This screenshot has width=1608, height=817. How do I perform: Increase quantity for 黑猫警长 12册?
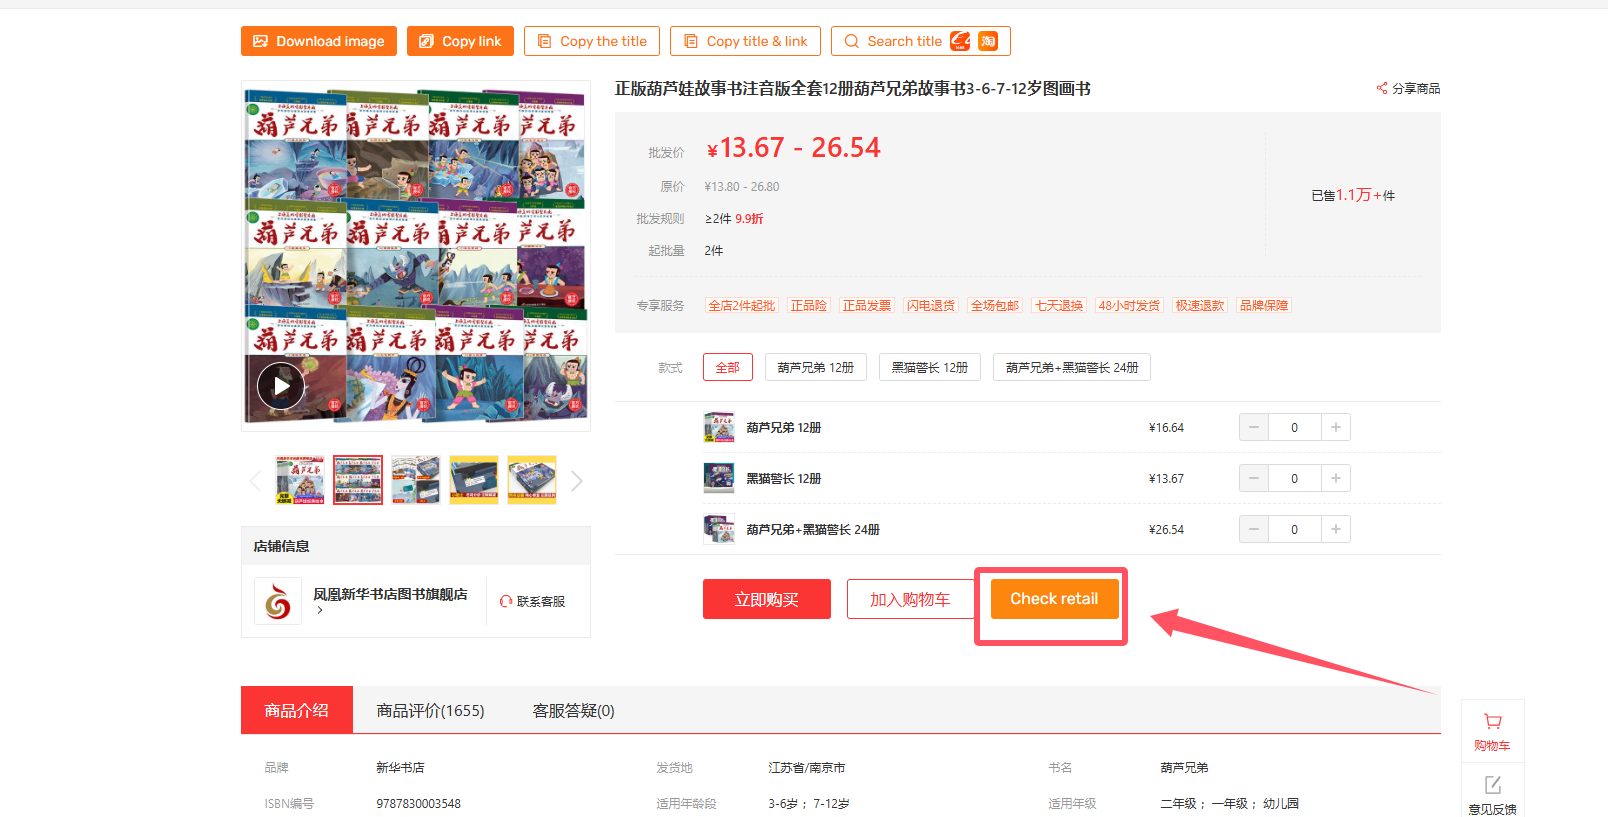1336,478
